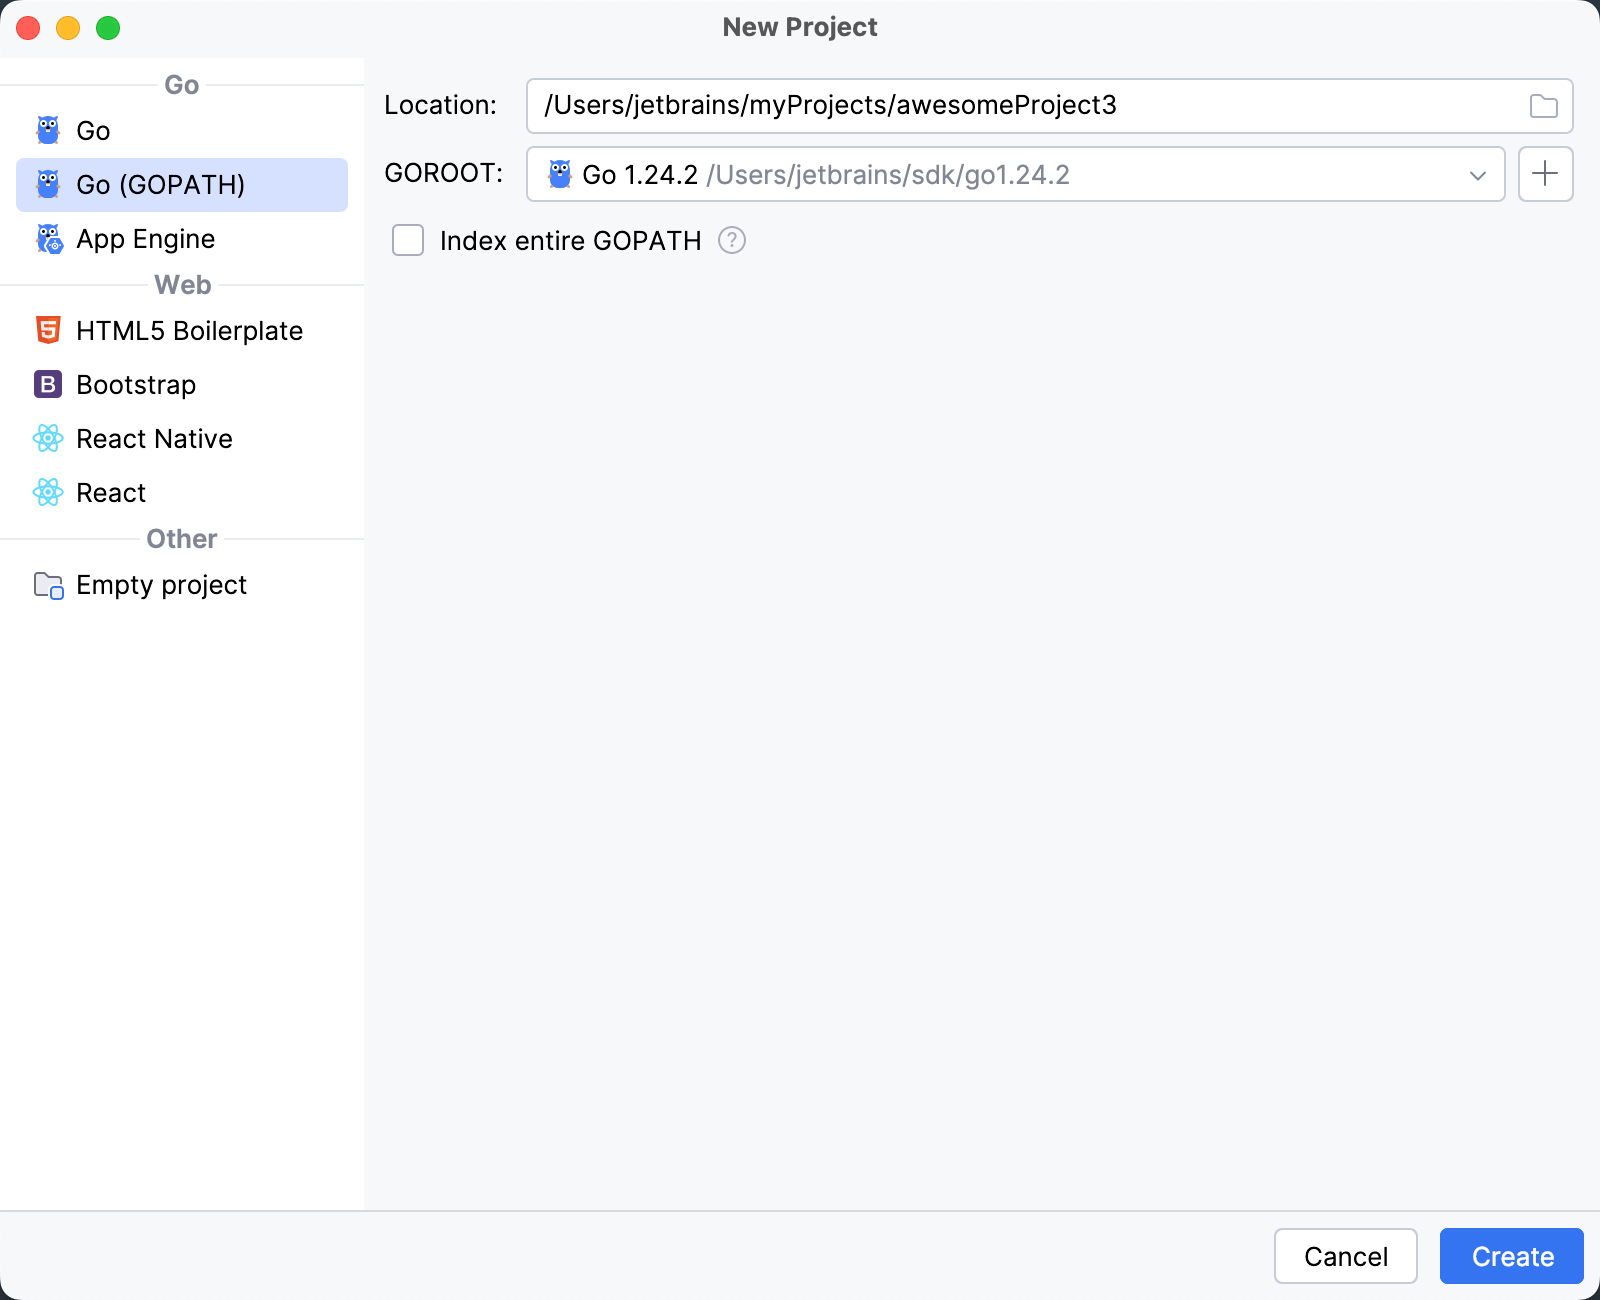The image size is (1600, 1300).
Task: Click the React Native atom icon
Action: point(47,438)
